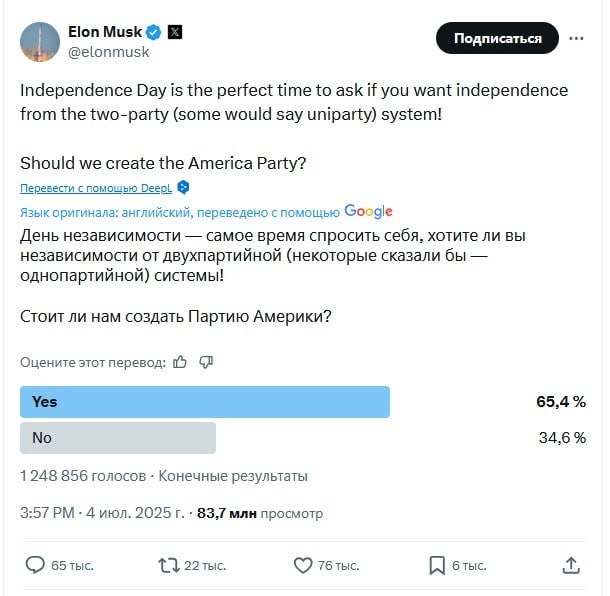Click the @elonmusk handle
Viewport: 610px width, 596px height.
click(107, 50)
